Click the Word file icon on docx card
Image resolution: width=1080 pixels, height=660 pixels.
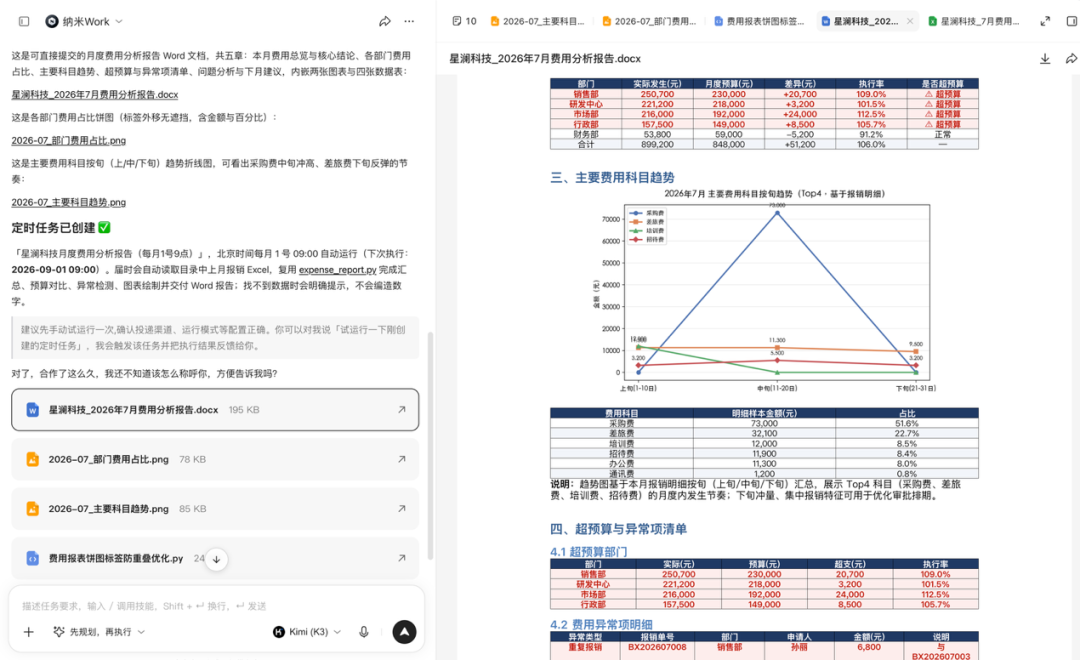32,410
